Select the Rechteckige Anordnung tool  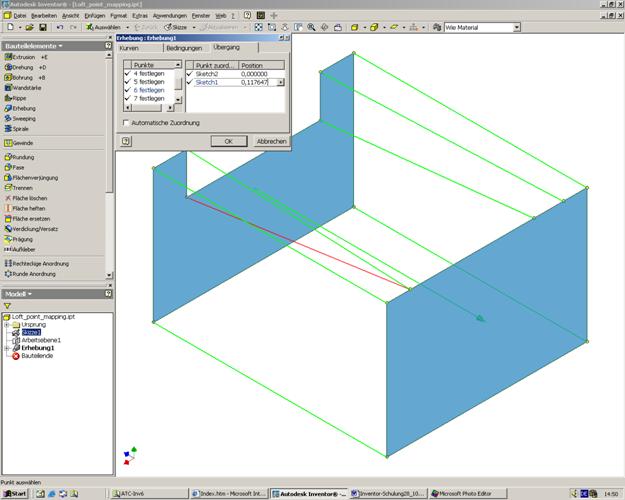tap(37, 264)
